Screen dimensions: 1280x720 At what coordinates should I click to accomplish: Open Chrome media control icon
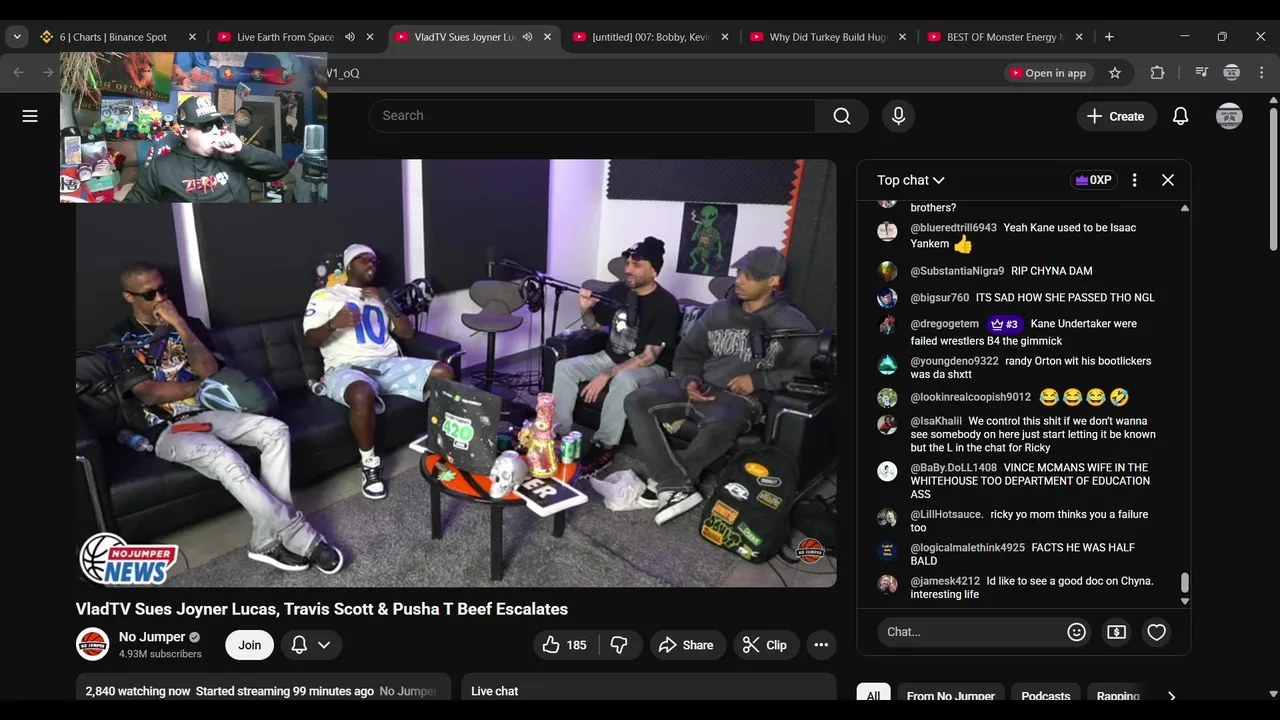[1201, 73]
